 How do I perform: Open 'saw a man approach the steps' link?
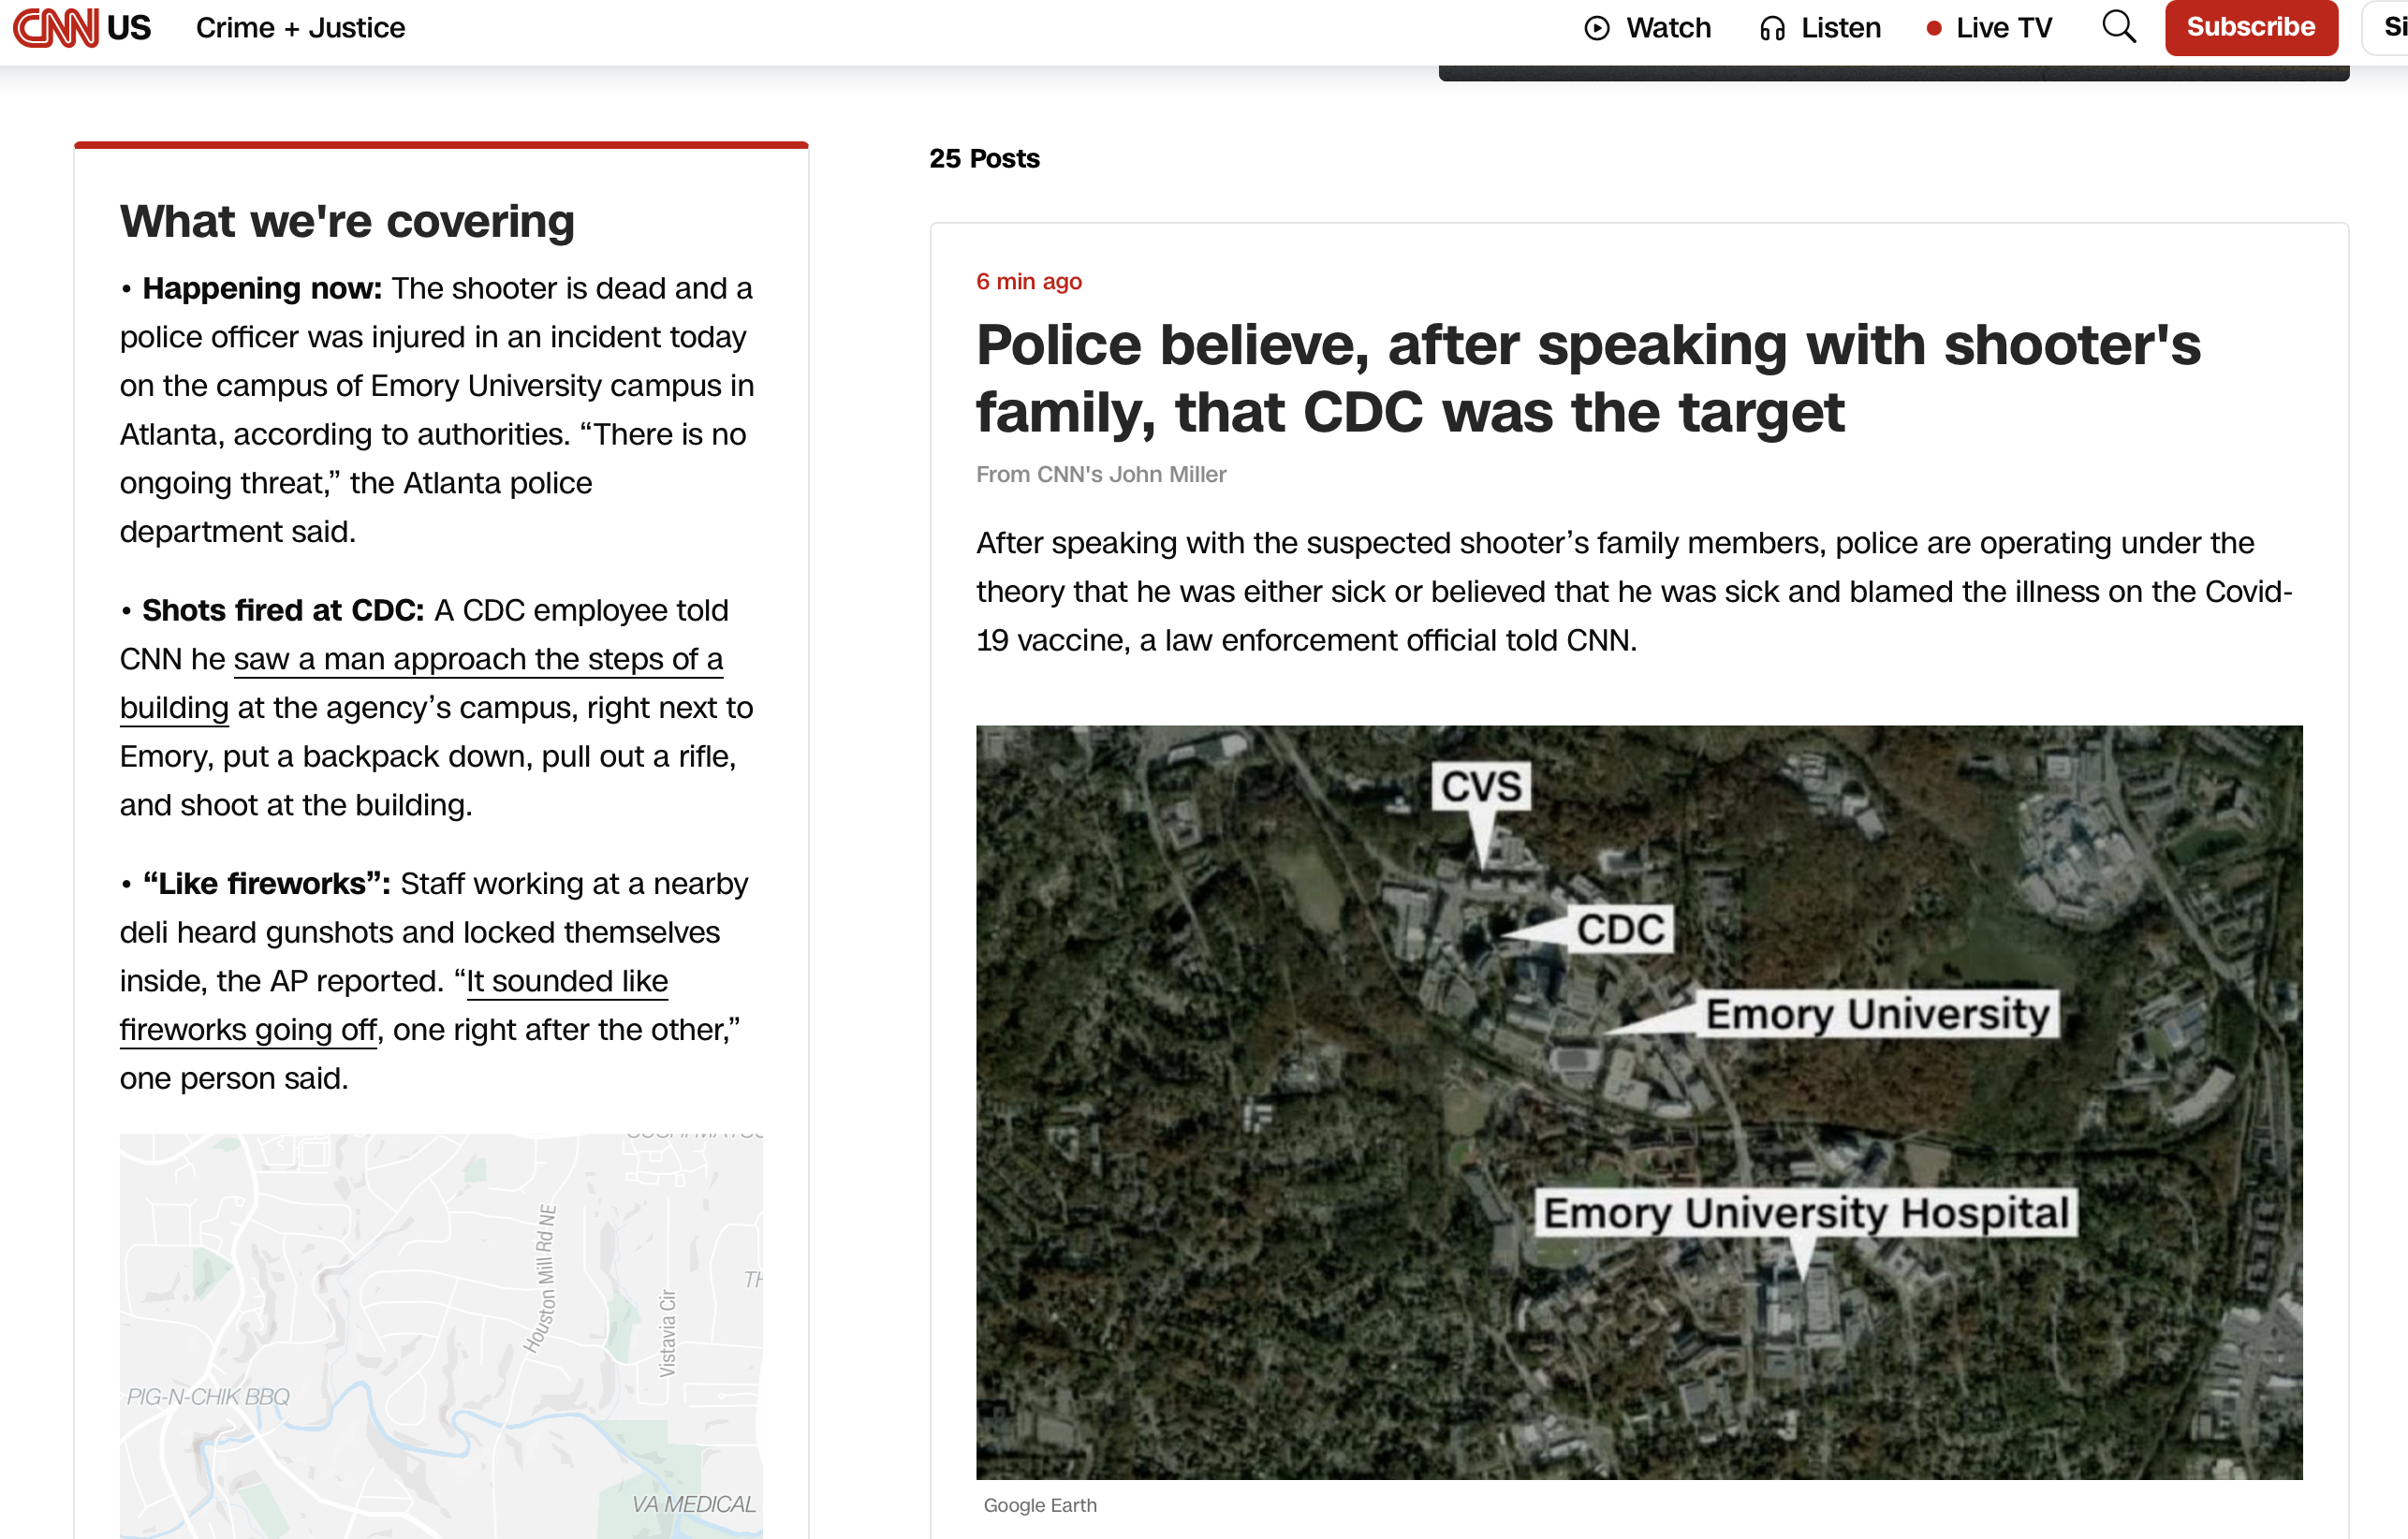477,660
